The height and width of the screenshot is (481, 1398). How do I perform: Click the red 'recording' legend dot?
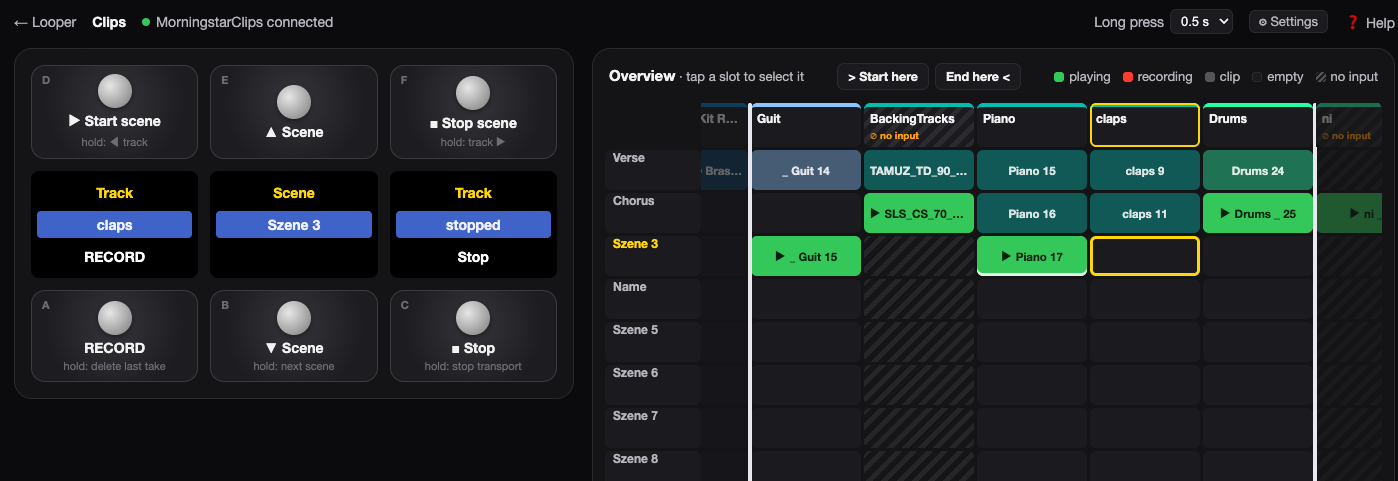coord(1128,77)
